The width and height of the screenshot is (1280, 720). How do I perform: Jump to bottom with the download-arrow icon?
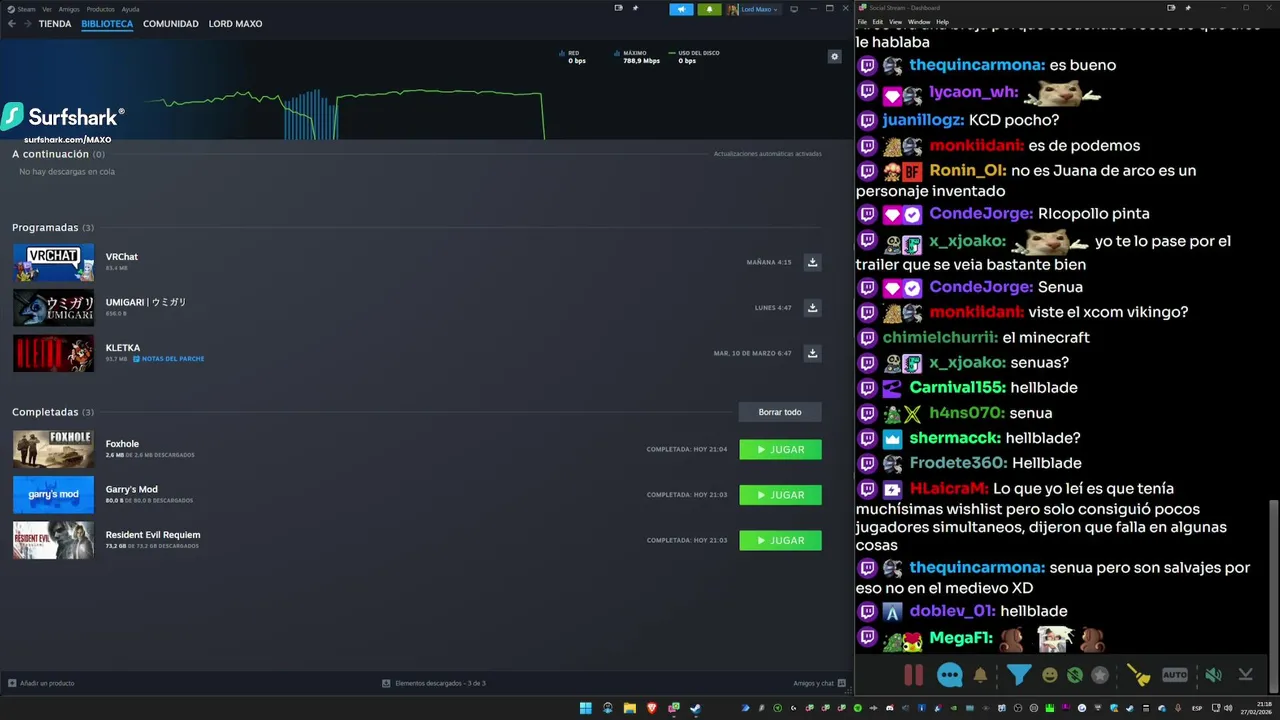click(x=1245, y=675)
